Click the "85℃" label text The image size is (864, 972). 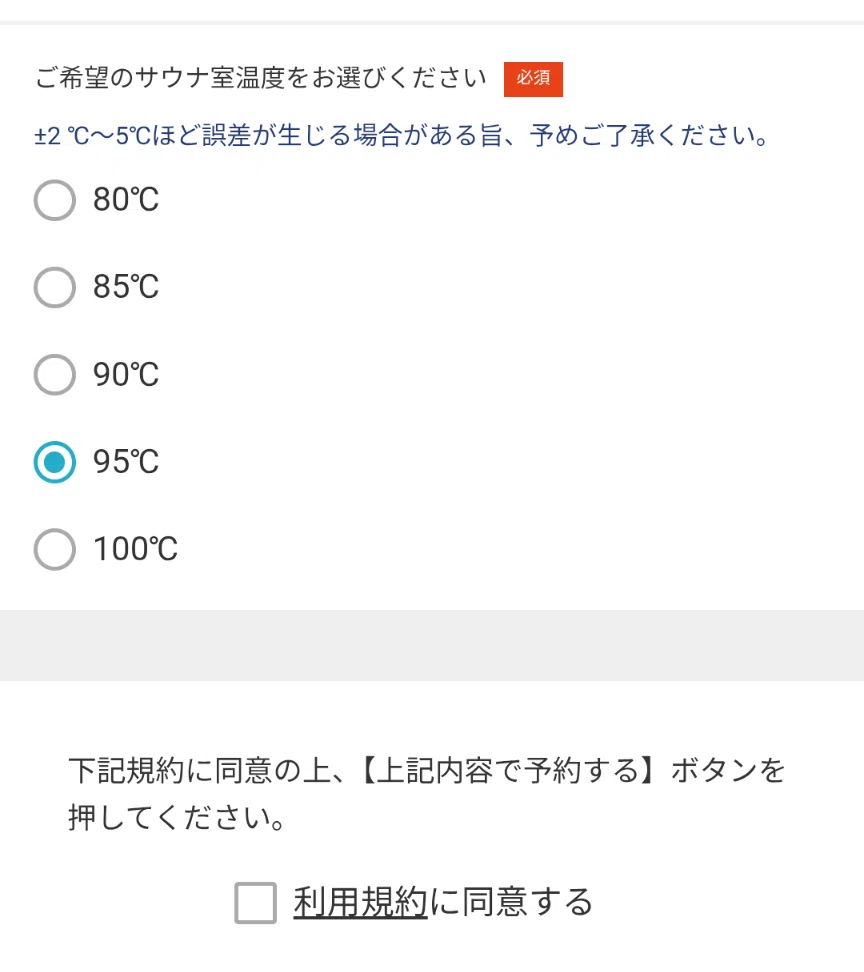tap(126, 287)
